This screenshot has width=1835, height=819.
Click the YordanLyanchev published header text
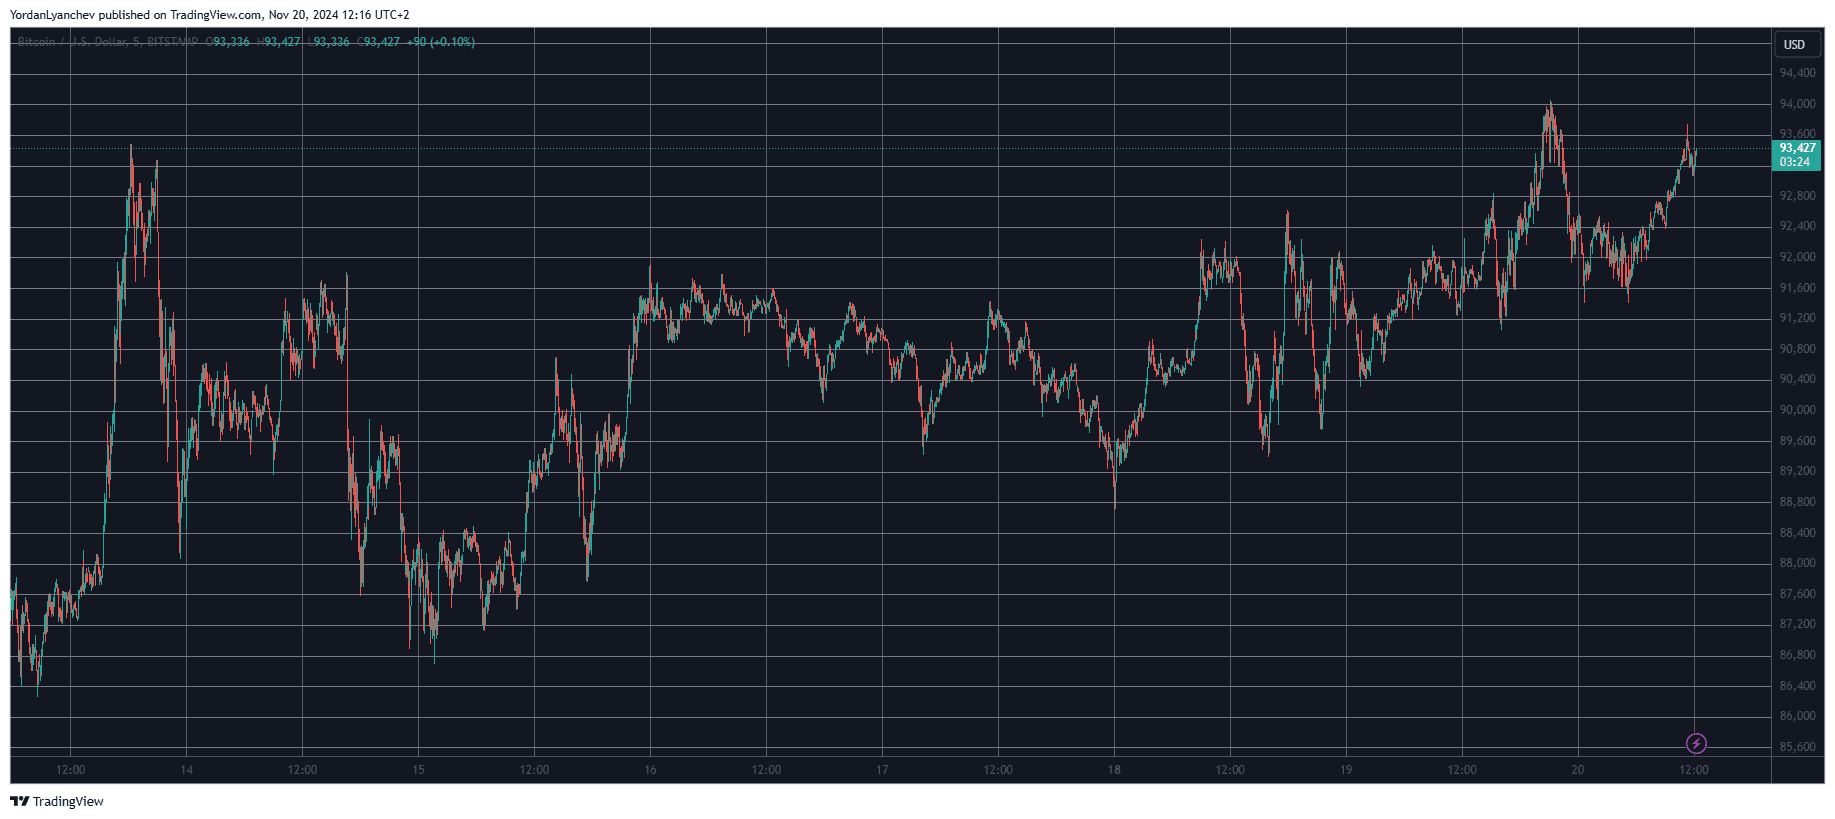click(209, 15)
